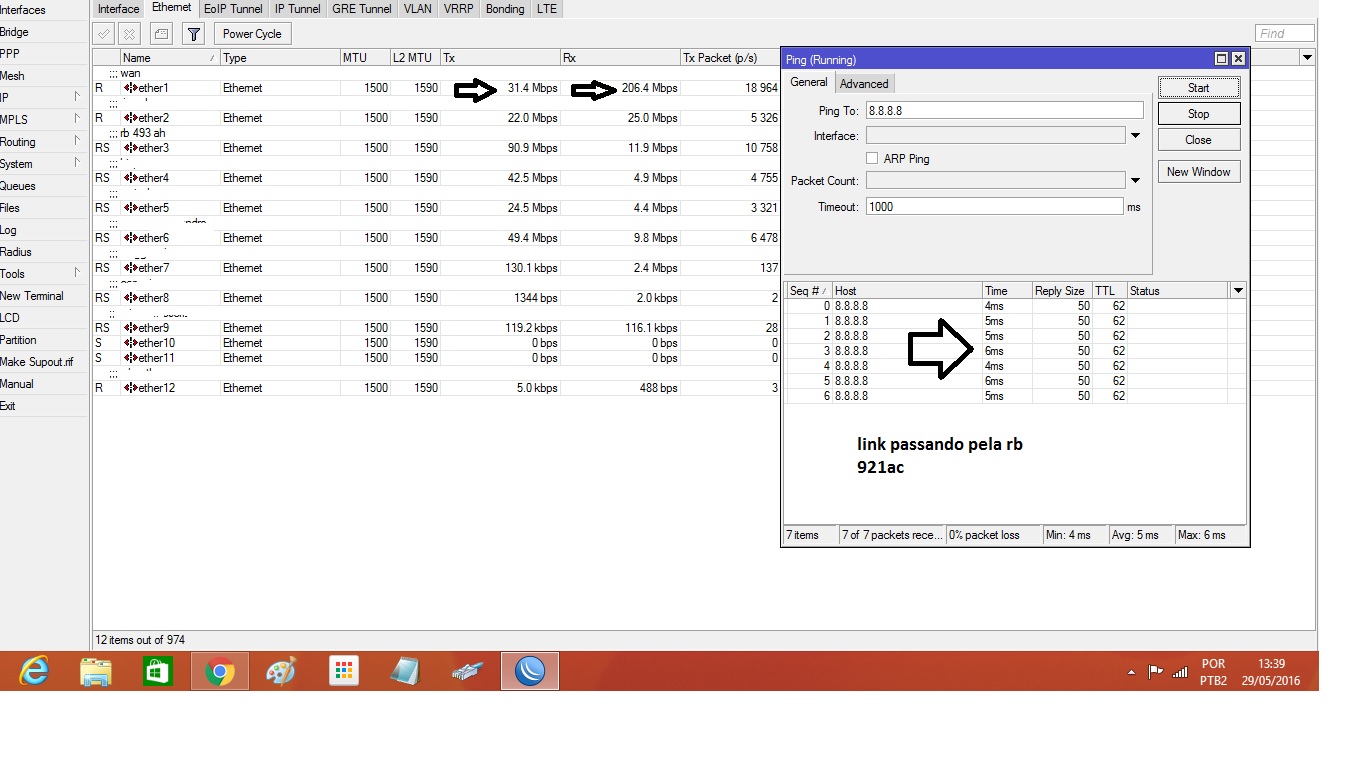Select the General tab in Ping

(808, 82)
